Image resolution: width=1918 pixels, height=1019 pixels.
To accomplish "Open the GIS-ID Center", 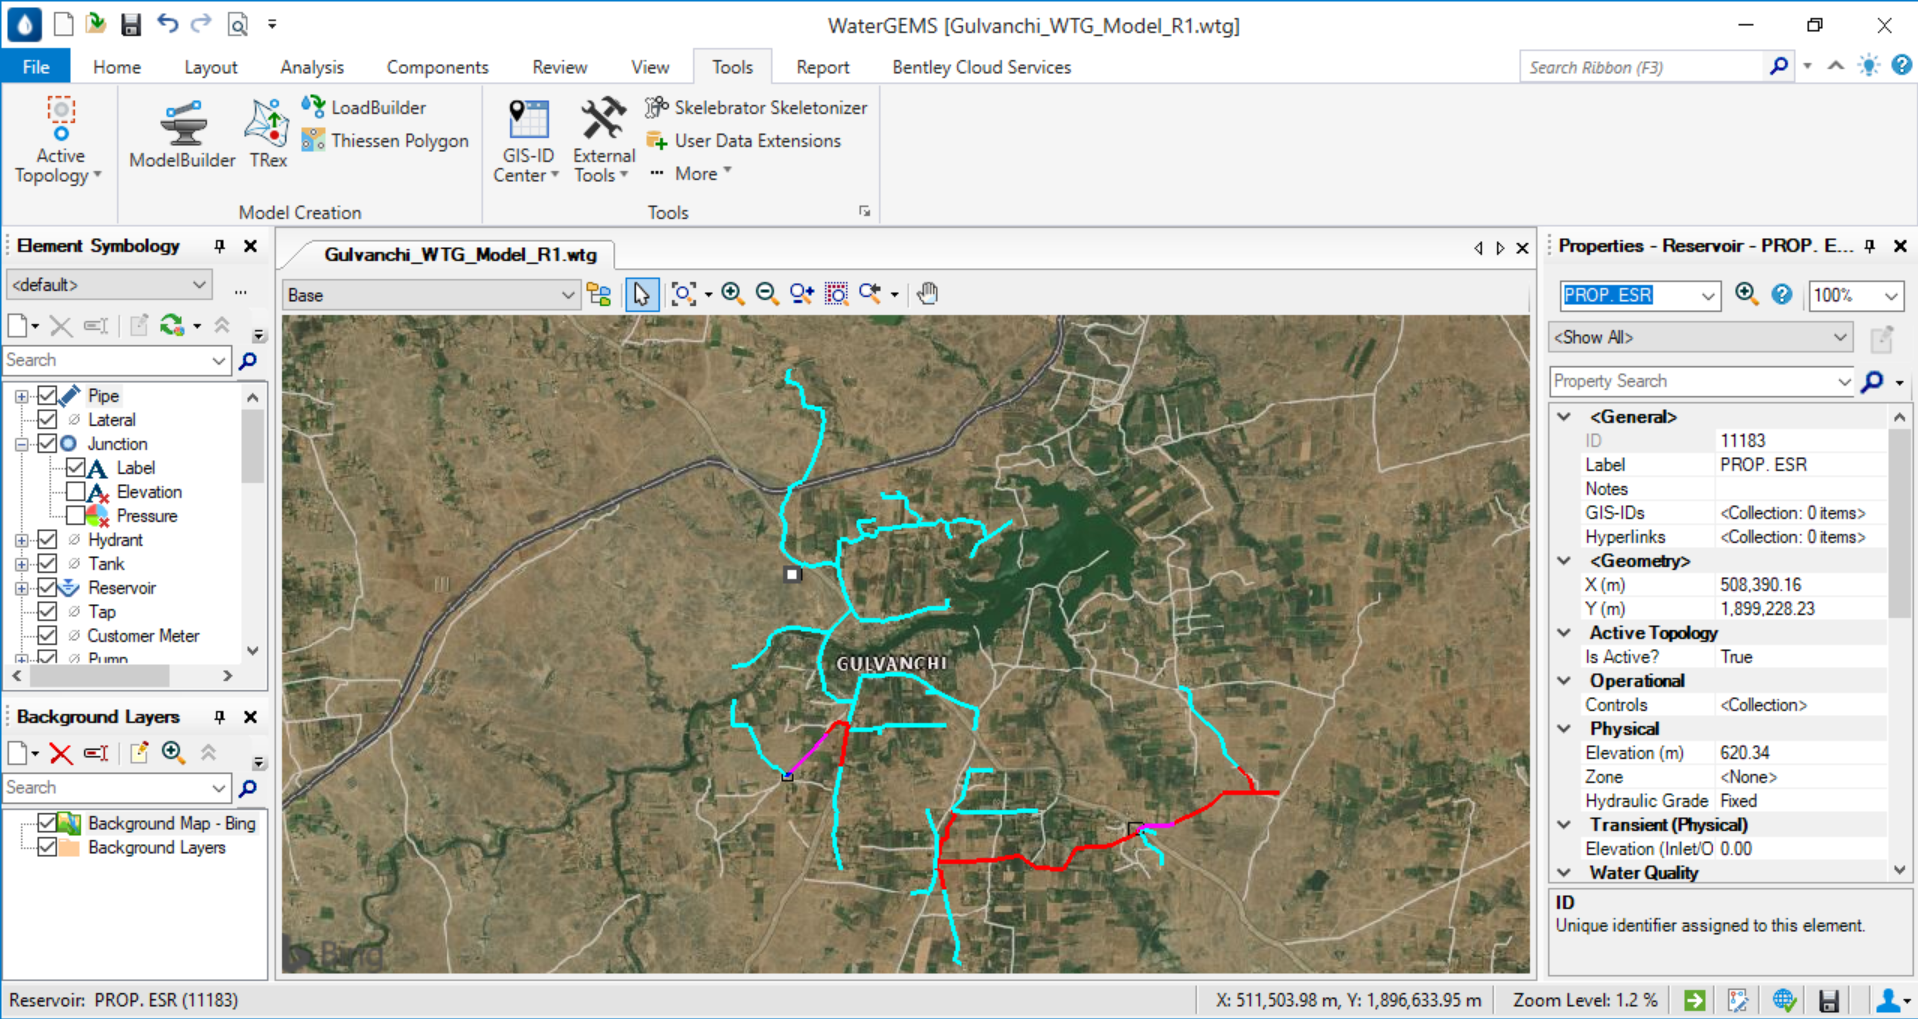I will [527, 141].
